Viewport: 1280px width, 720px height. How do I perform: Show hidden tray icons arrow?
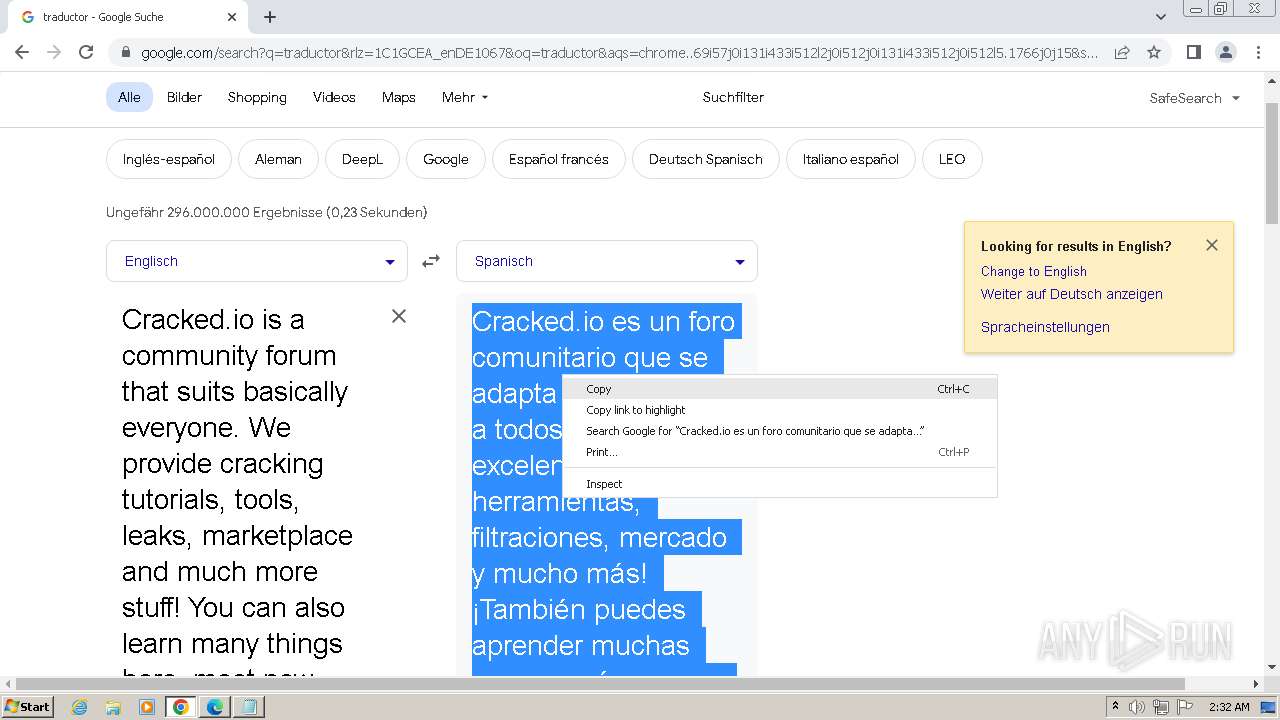pyautogui.click(x=1115, y=706)
